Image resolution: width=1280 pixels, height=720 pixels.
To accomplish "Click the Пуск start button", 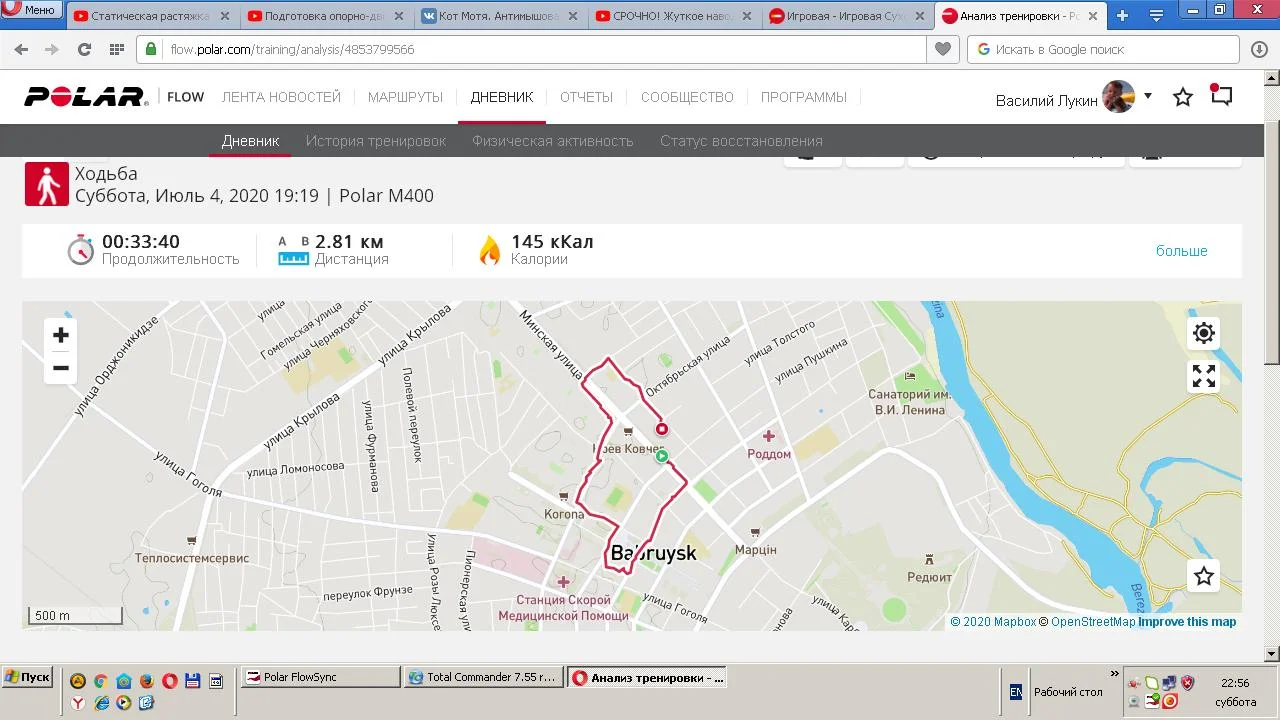I will click(x=27, y=677).
